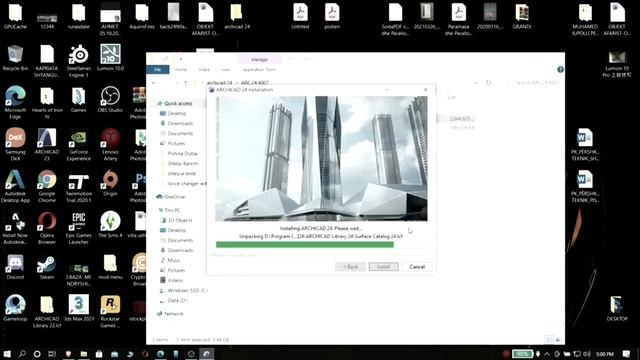Select the Lenovo Artery desktop icon
The height and width of the screenshot is (360, 640).
pos(110,144)
